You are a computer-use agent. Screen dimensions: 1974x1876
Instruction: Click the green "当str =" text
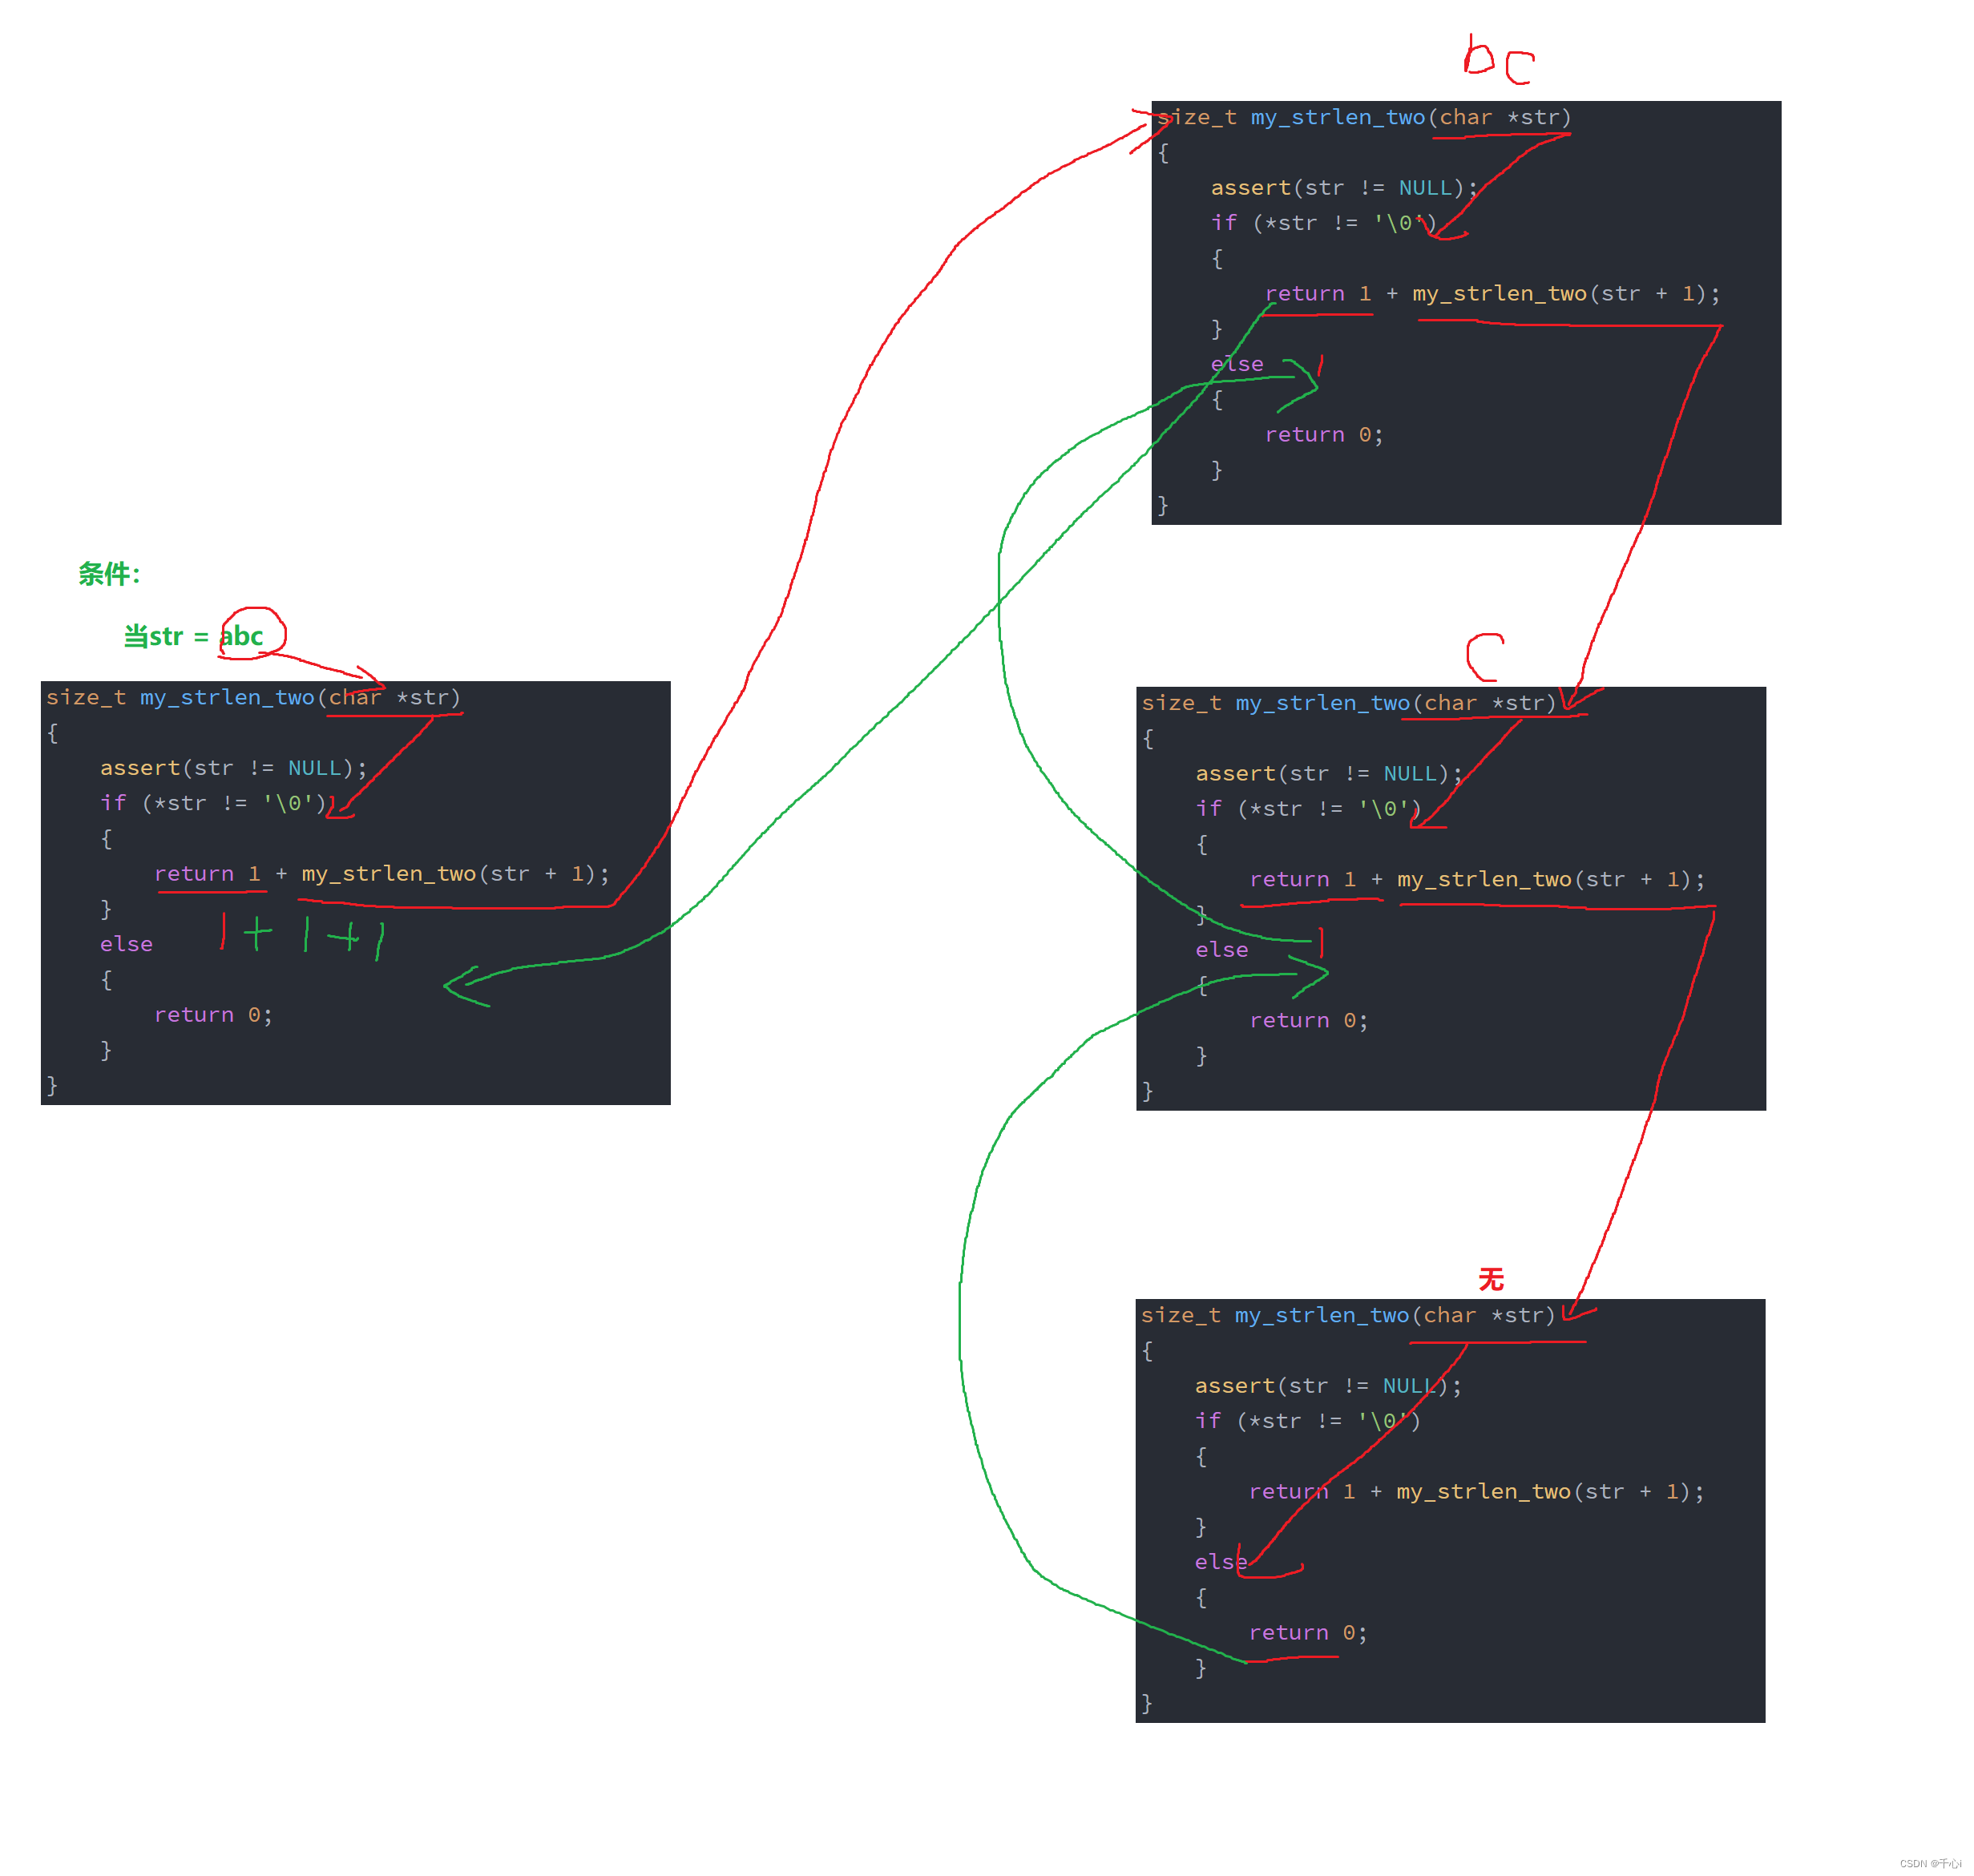pyautogui.click(x=166, y=636)
